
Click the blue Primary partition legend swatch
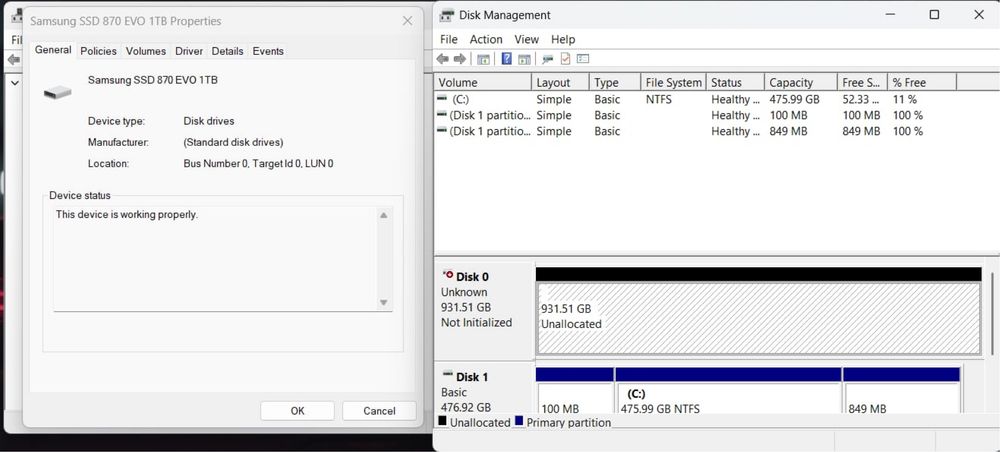tap(518, 421)
